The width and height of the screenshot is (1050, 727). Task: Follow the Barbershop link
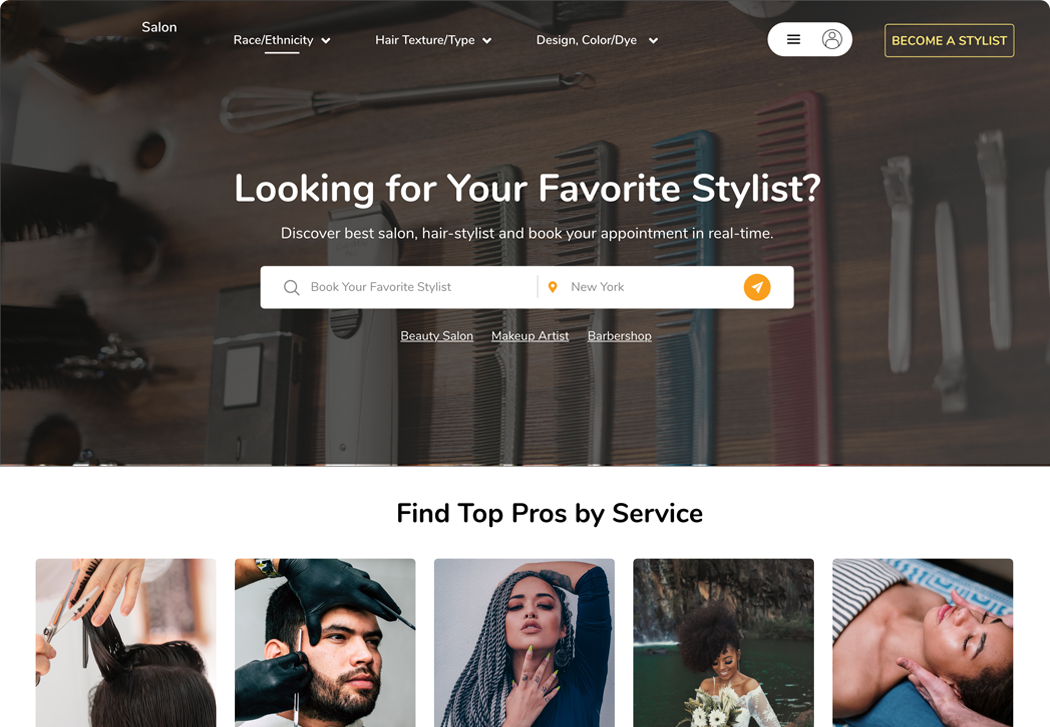point(619,336)
